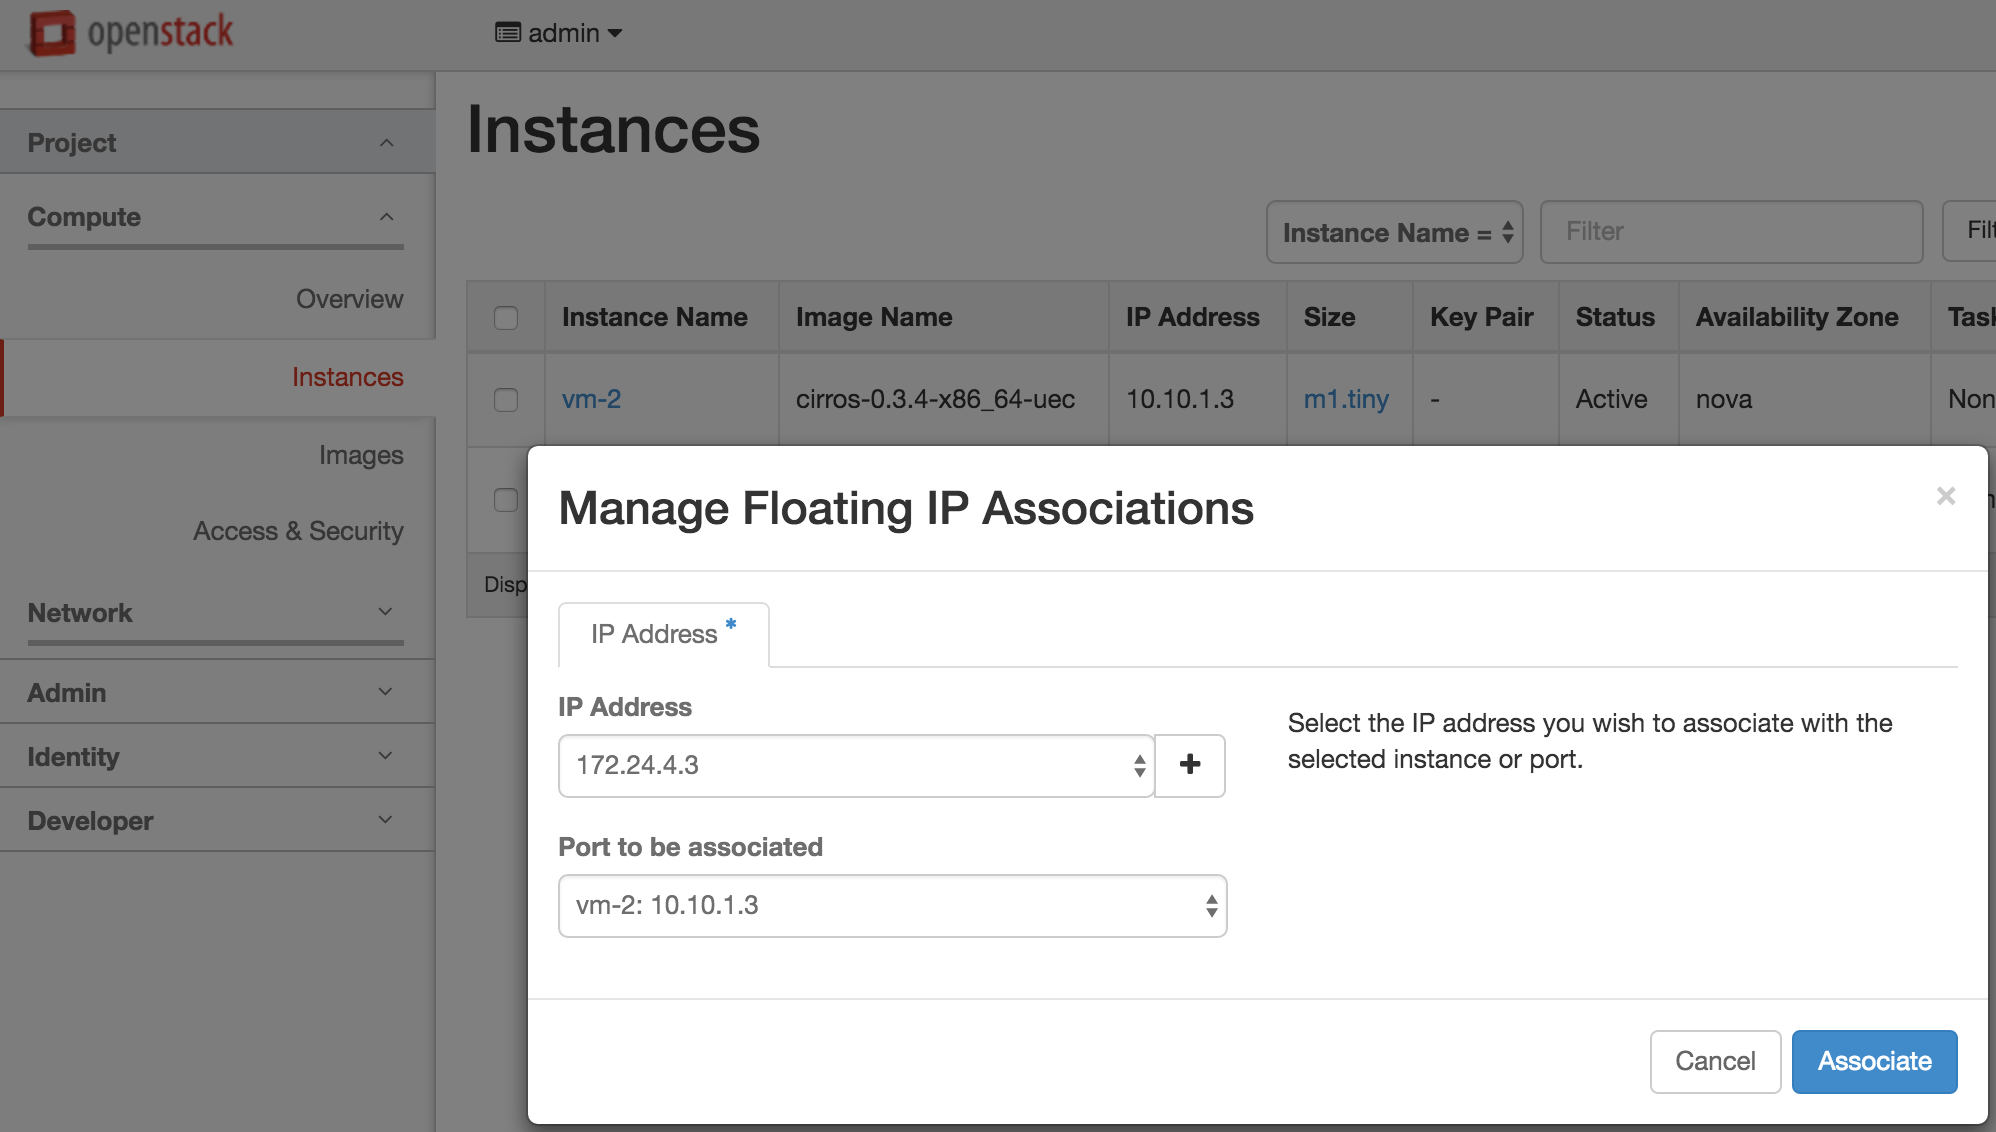Open the 172.24.4.3 IP Address dropdown
This screenshot has height=1132, width=1996.
pos(856,766)
